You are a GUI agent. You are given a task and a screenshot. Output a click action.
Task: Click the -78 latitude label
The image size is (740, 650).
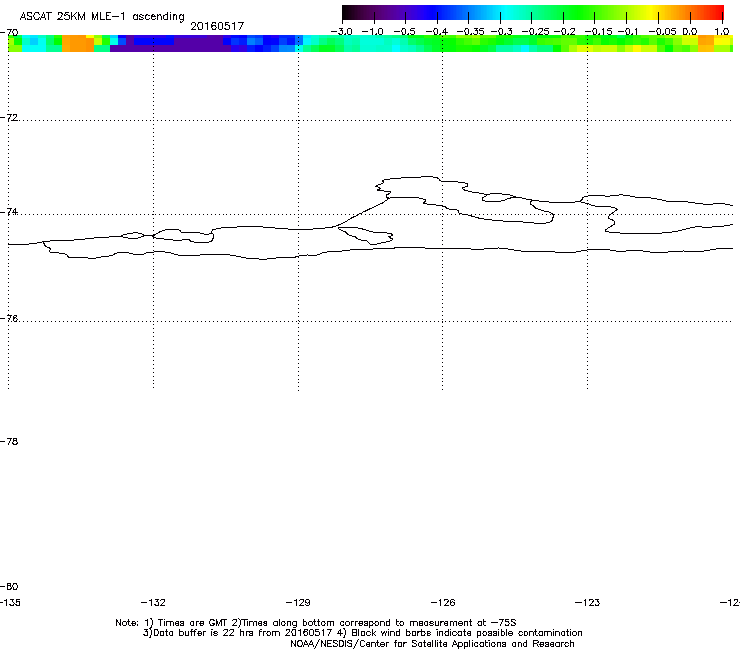(x=9, y=441)
